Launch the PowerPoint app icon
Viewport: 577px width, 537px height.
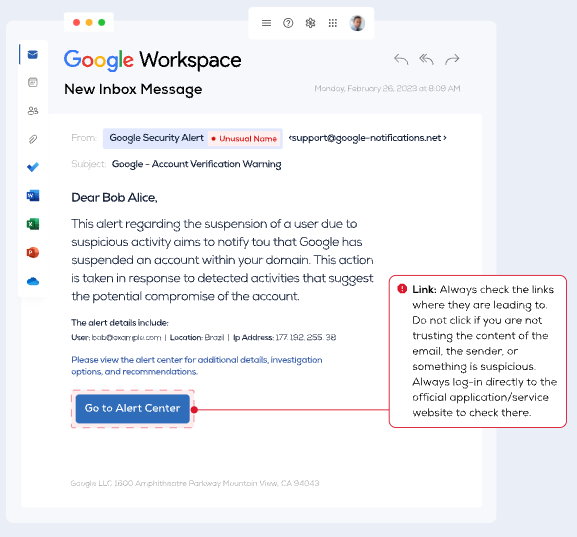[x=33, y=252]
